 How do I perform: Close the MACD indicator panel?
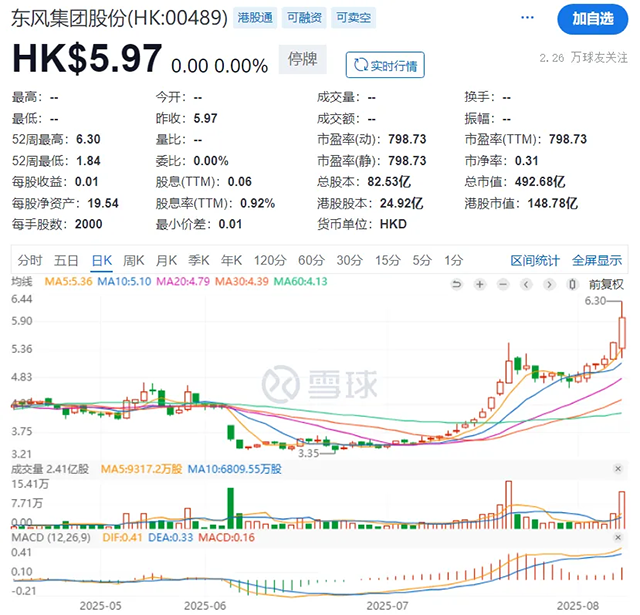618,537
